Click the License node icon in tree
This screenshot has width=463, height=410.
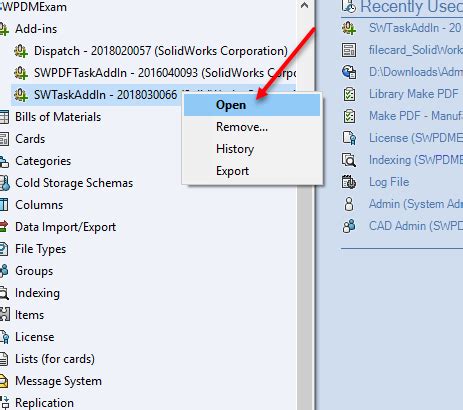coord(4,337)
